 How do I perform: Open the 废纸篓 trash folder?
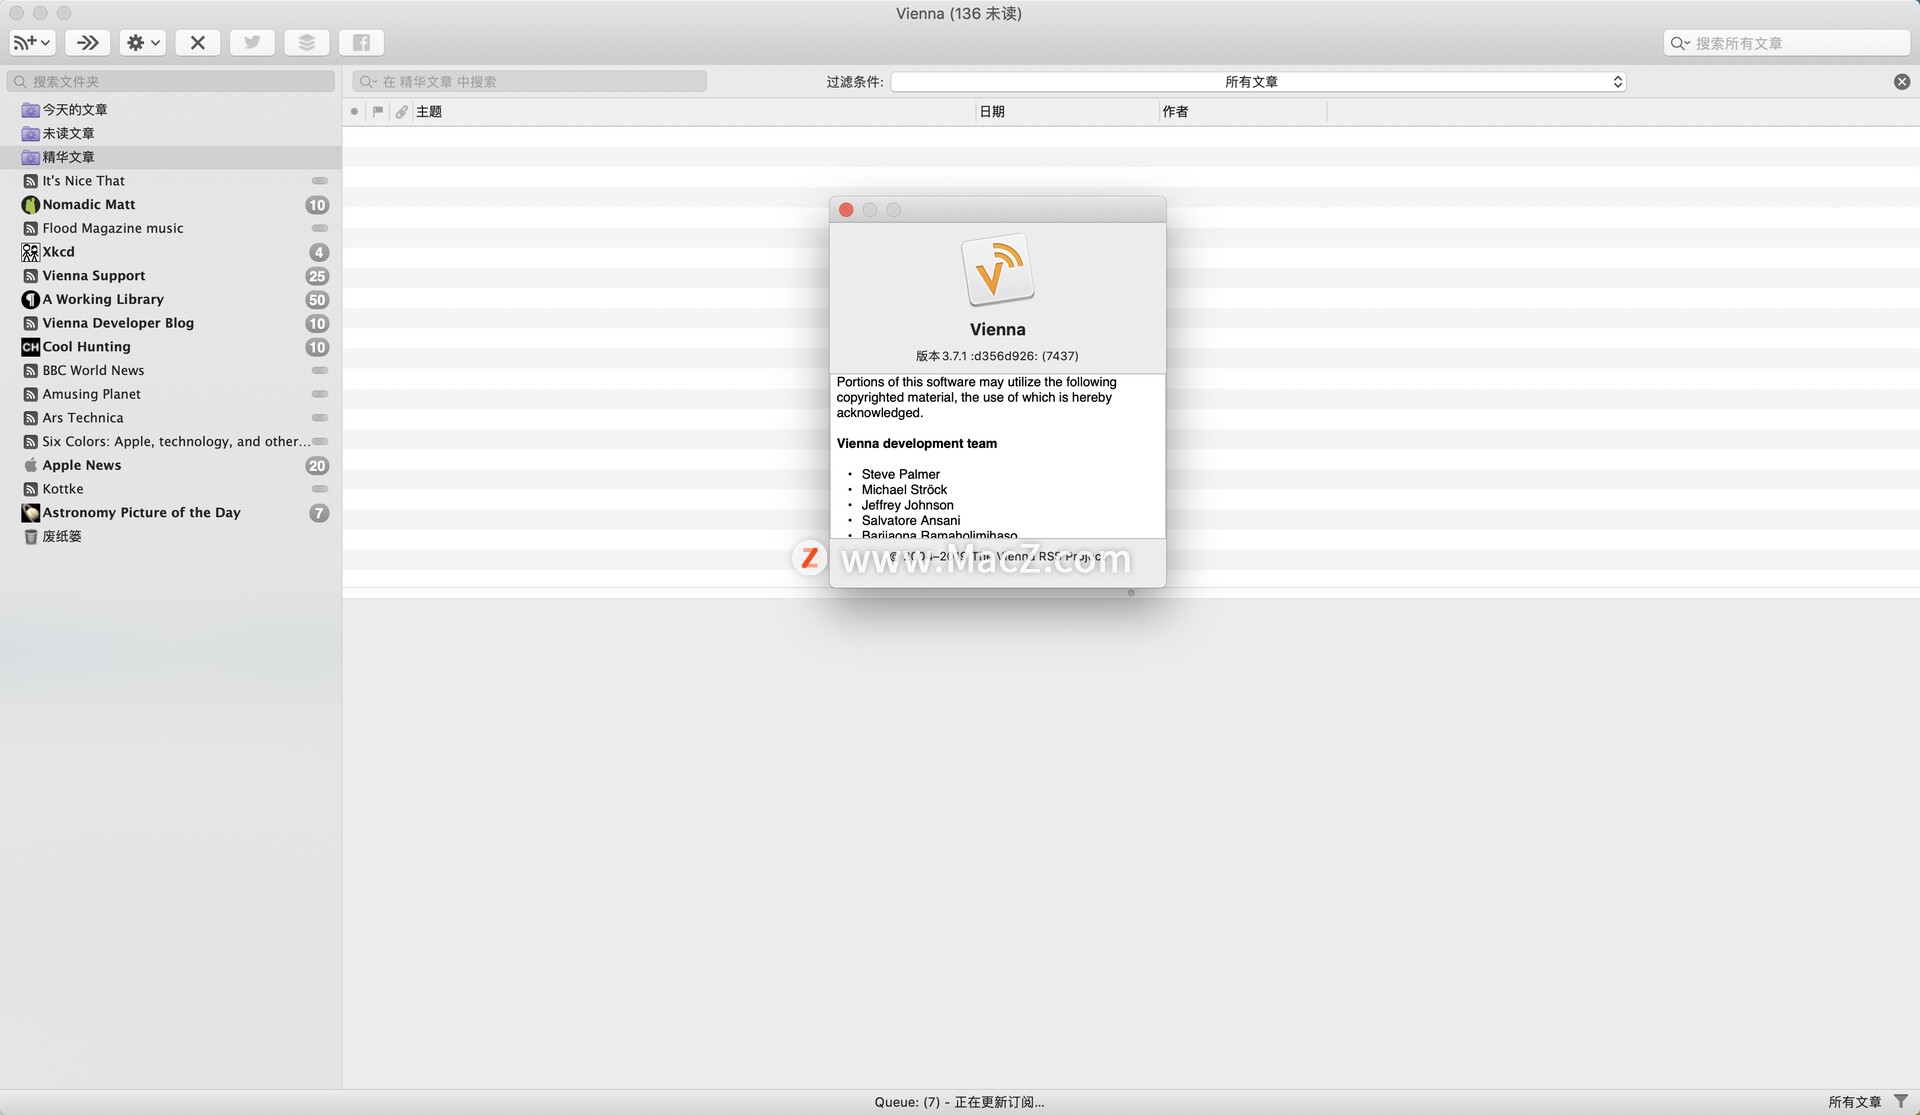click(x=171, y=536)
